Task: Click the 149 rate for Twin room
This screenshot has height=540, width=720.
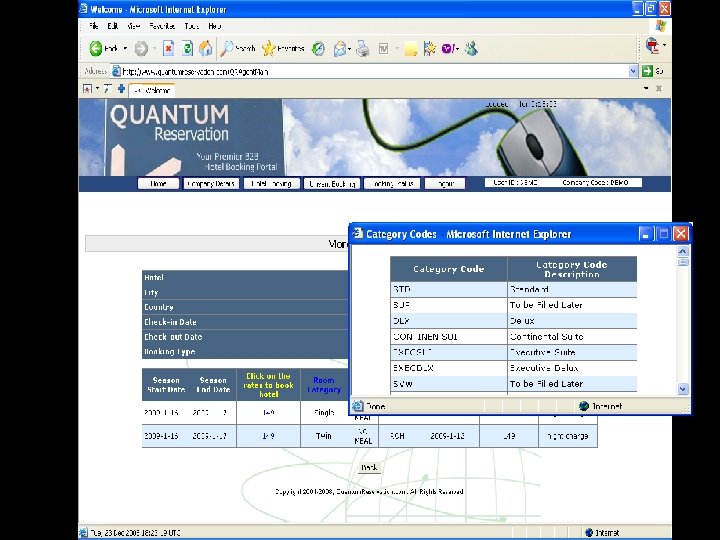Action: 269,436
